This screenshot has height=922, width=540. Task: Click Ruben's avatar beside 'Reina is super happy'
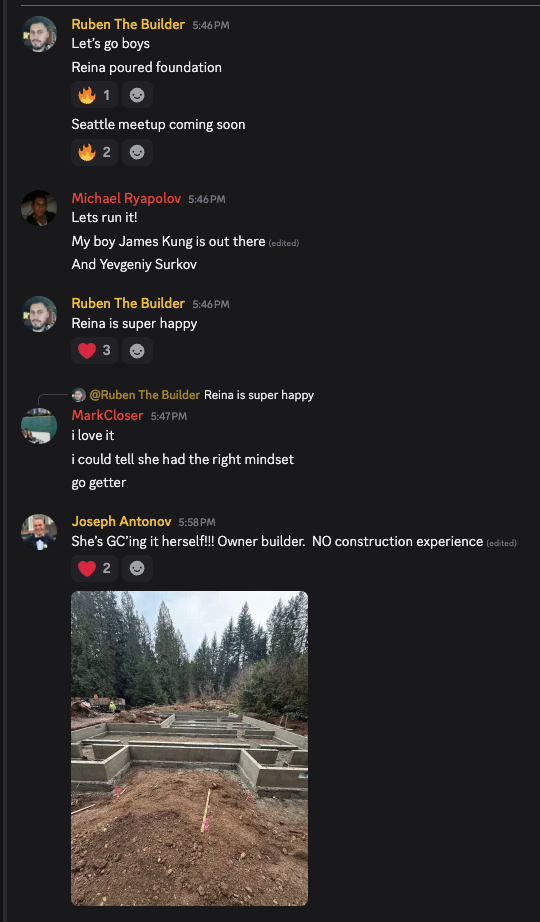(39, 314)
